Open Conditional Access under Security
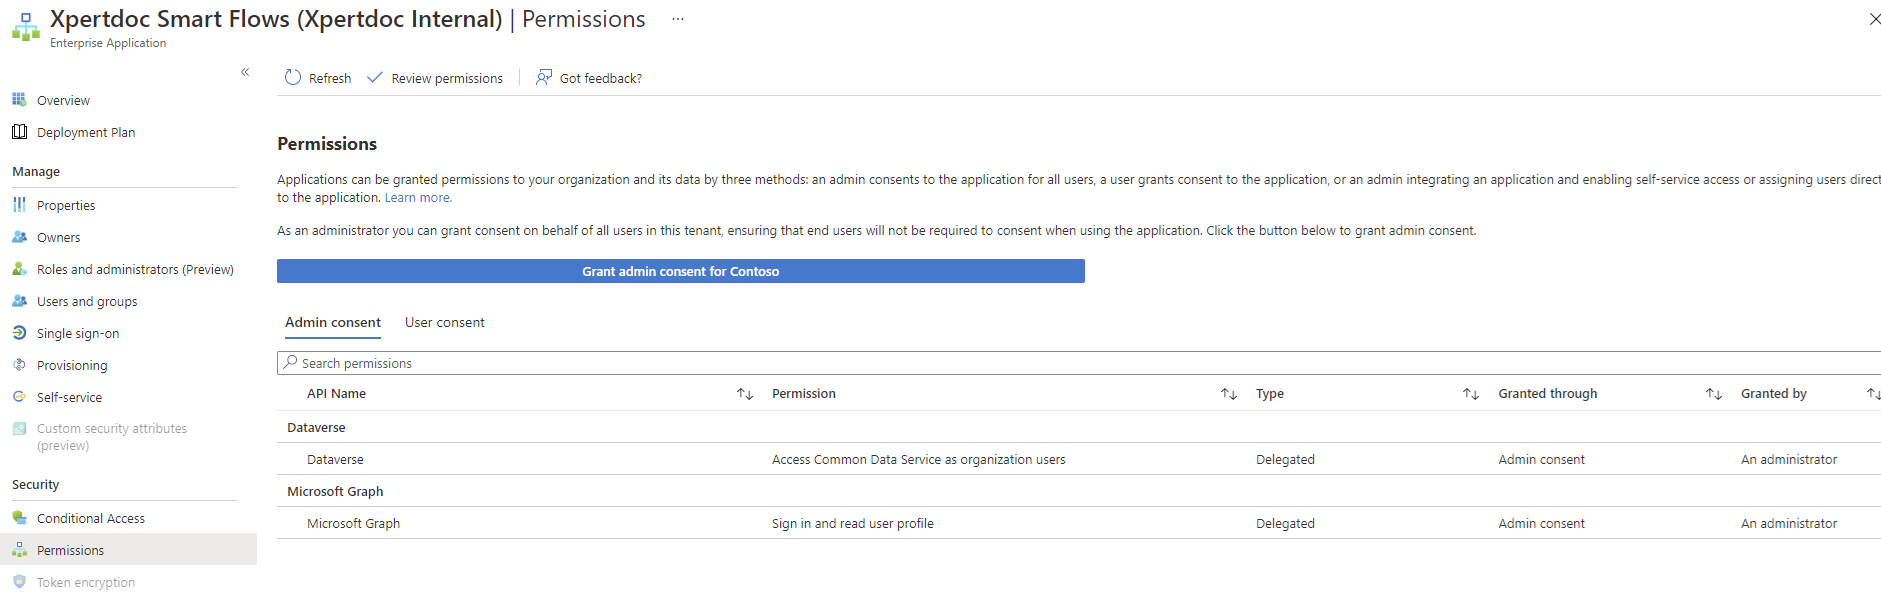Viewport: 1881px width, 592px height. tap(91, 518)
